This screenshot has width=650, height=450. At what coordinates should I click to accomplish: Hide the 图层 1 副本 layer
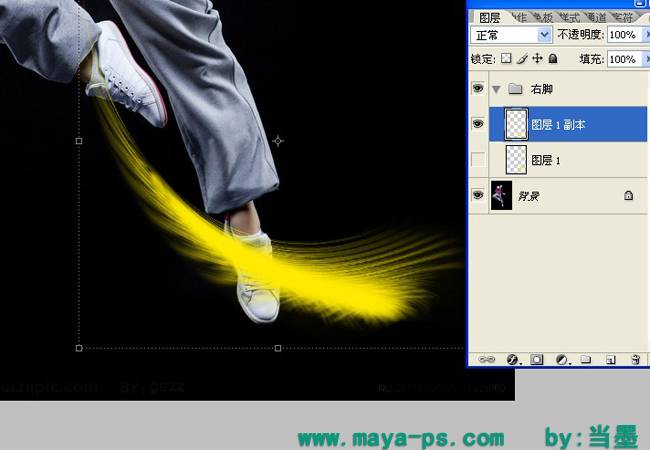[478, 124]
